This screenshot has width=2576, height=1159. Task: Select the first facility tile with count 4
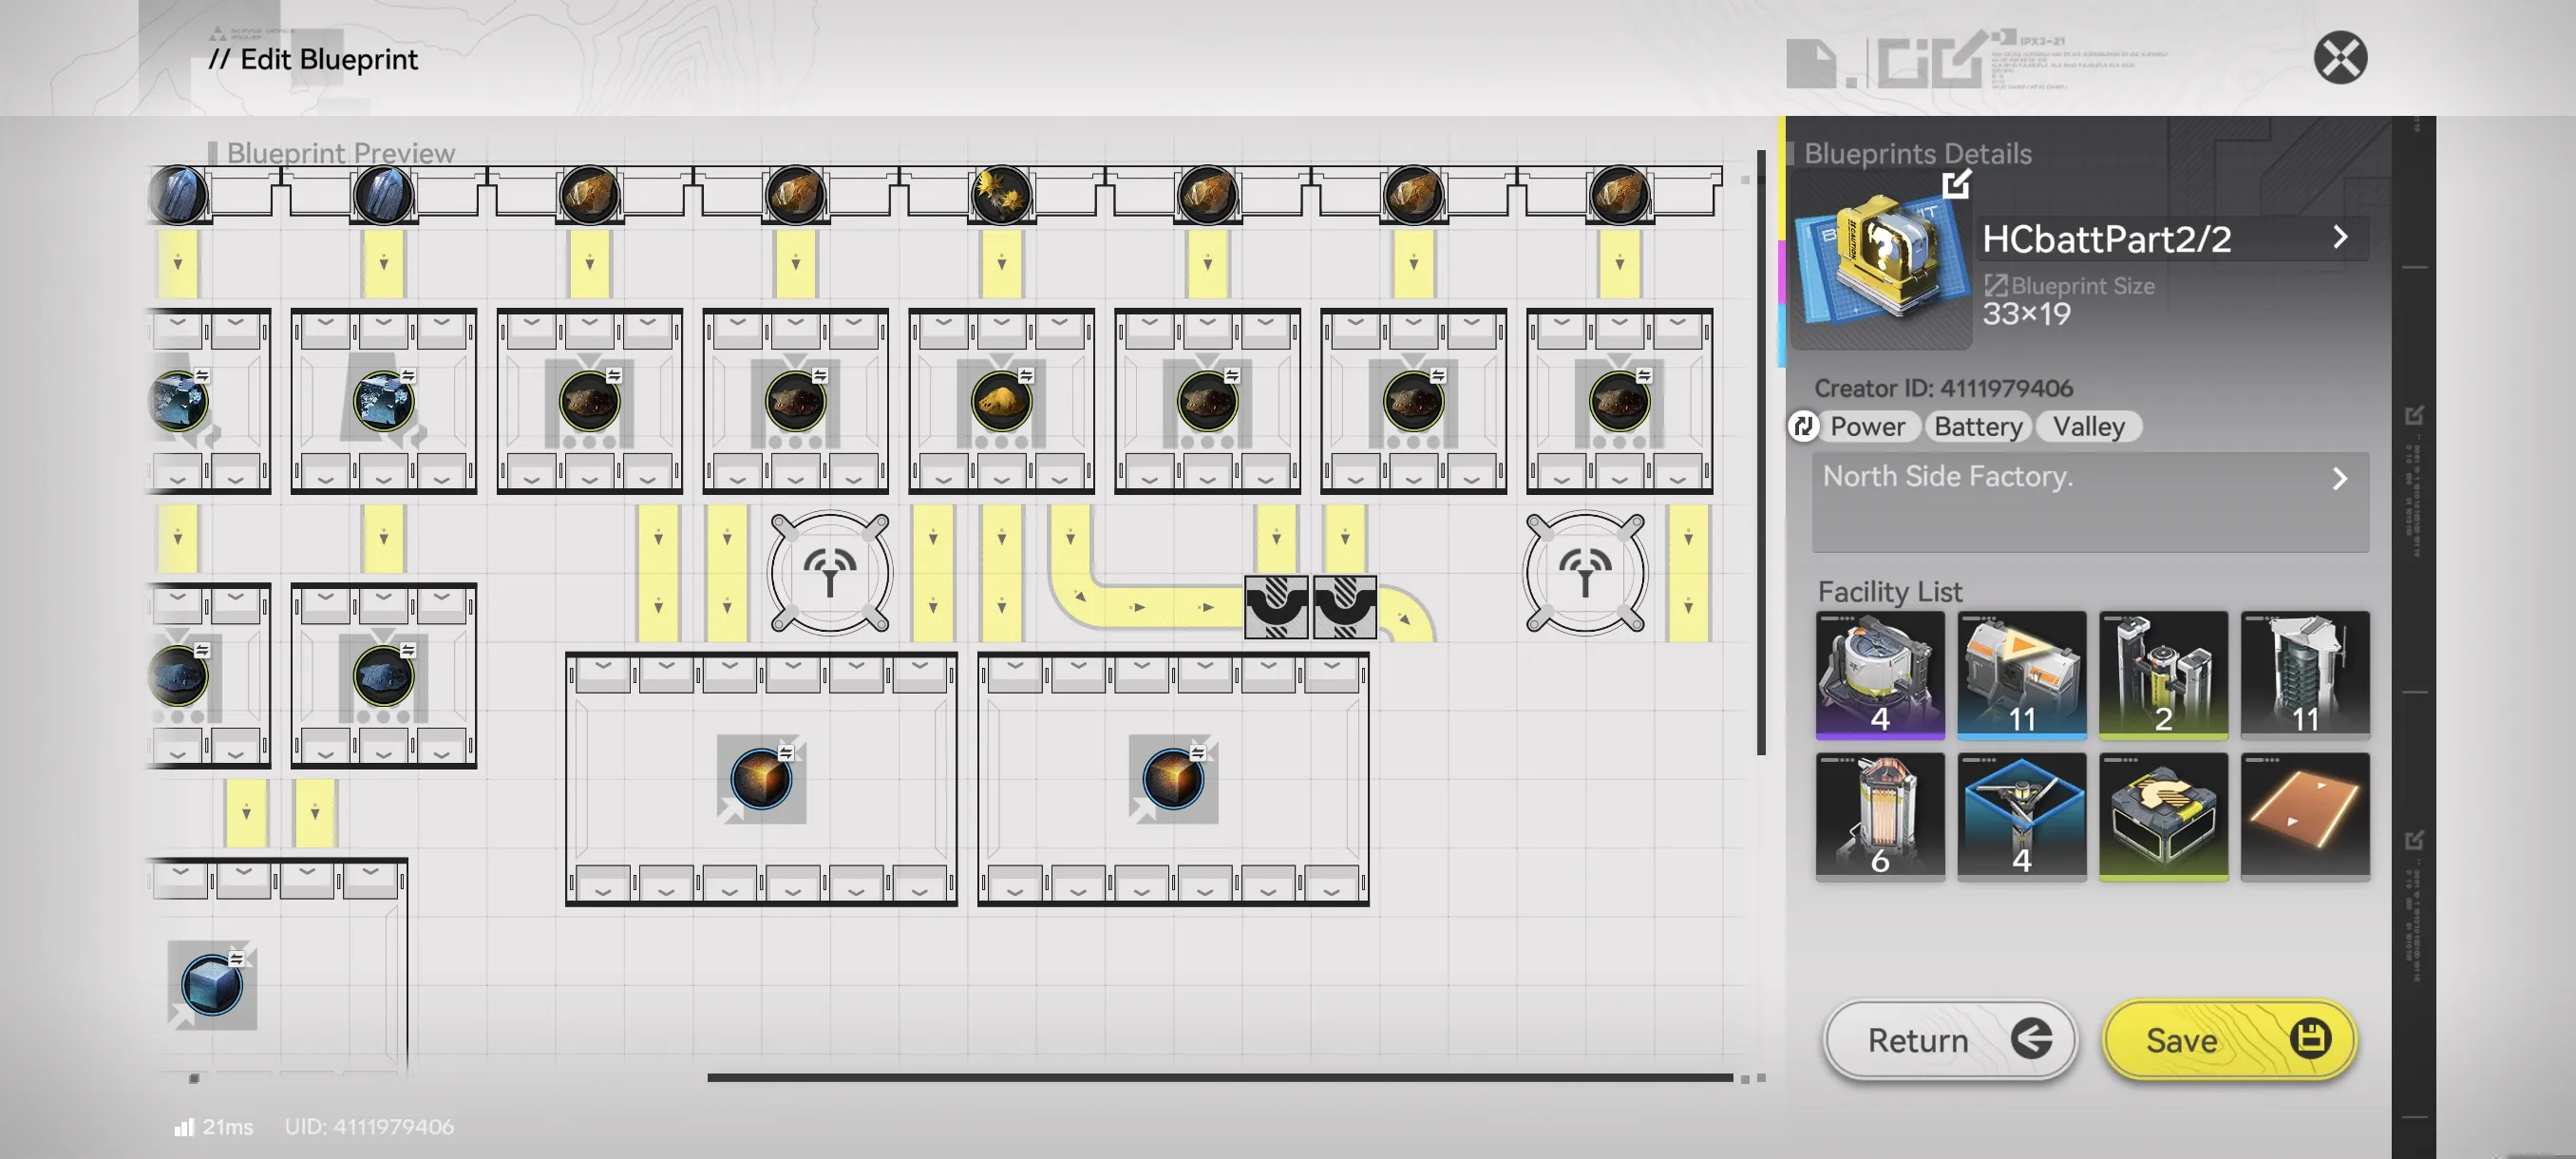pos(1879,675)
